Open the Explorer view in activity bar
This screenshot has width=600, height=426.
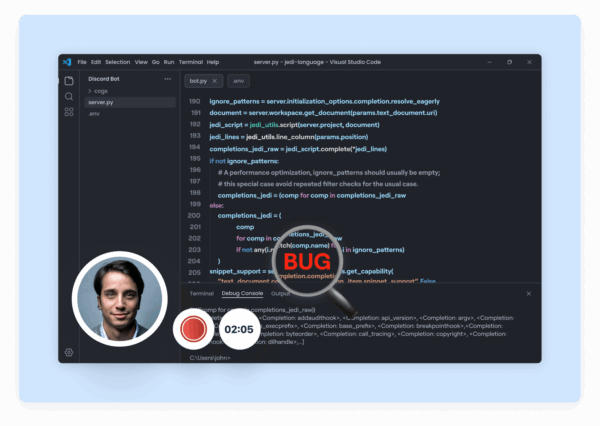tap(69, 80)
